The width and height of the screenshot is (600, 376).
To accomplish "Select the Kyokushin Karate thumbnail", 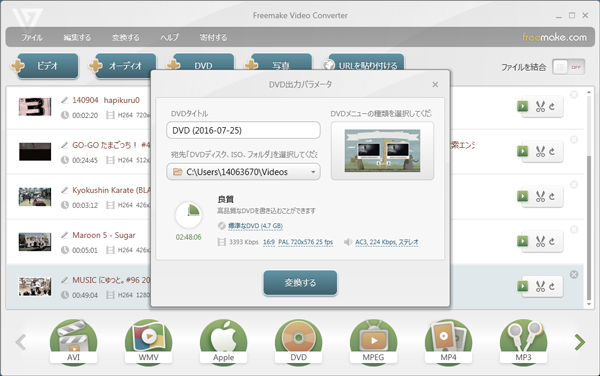I will [35, 197].
